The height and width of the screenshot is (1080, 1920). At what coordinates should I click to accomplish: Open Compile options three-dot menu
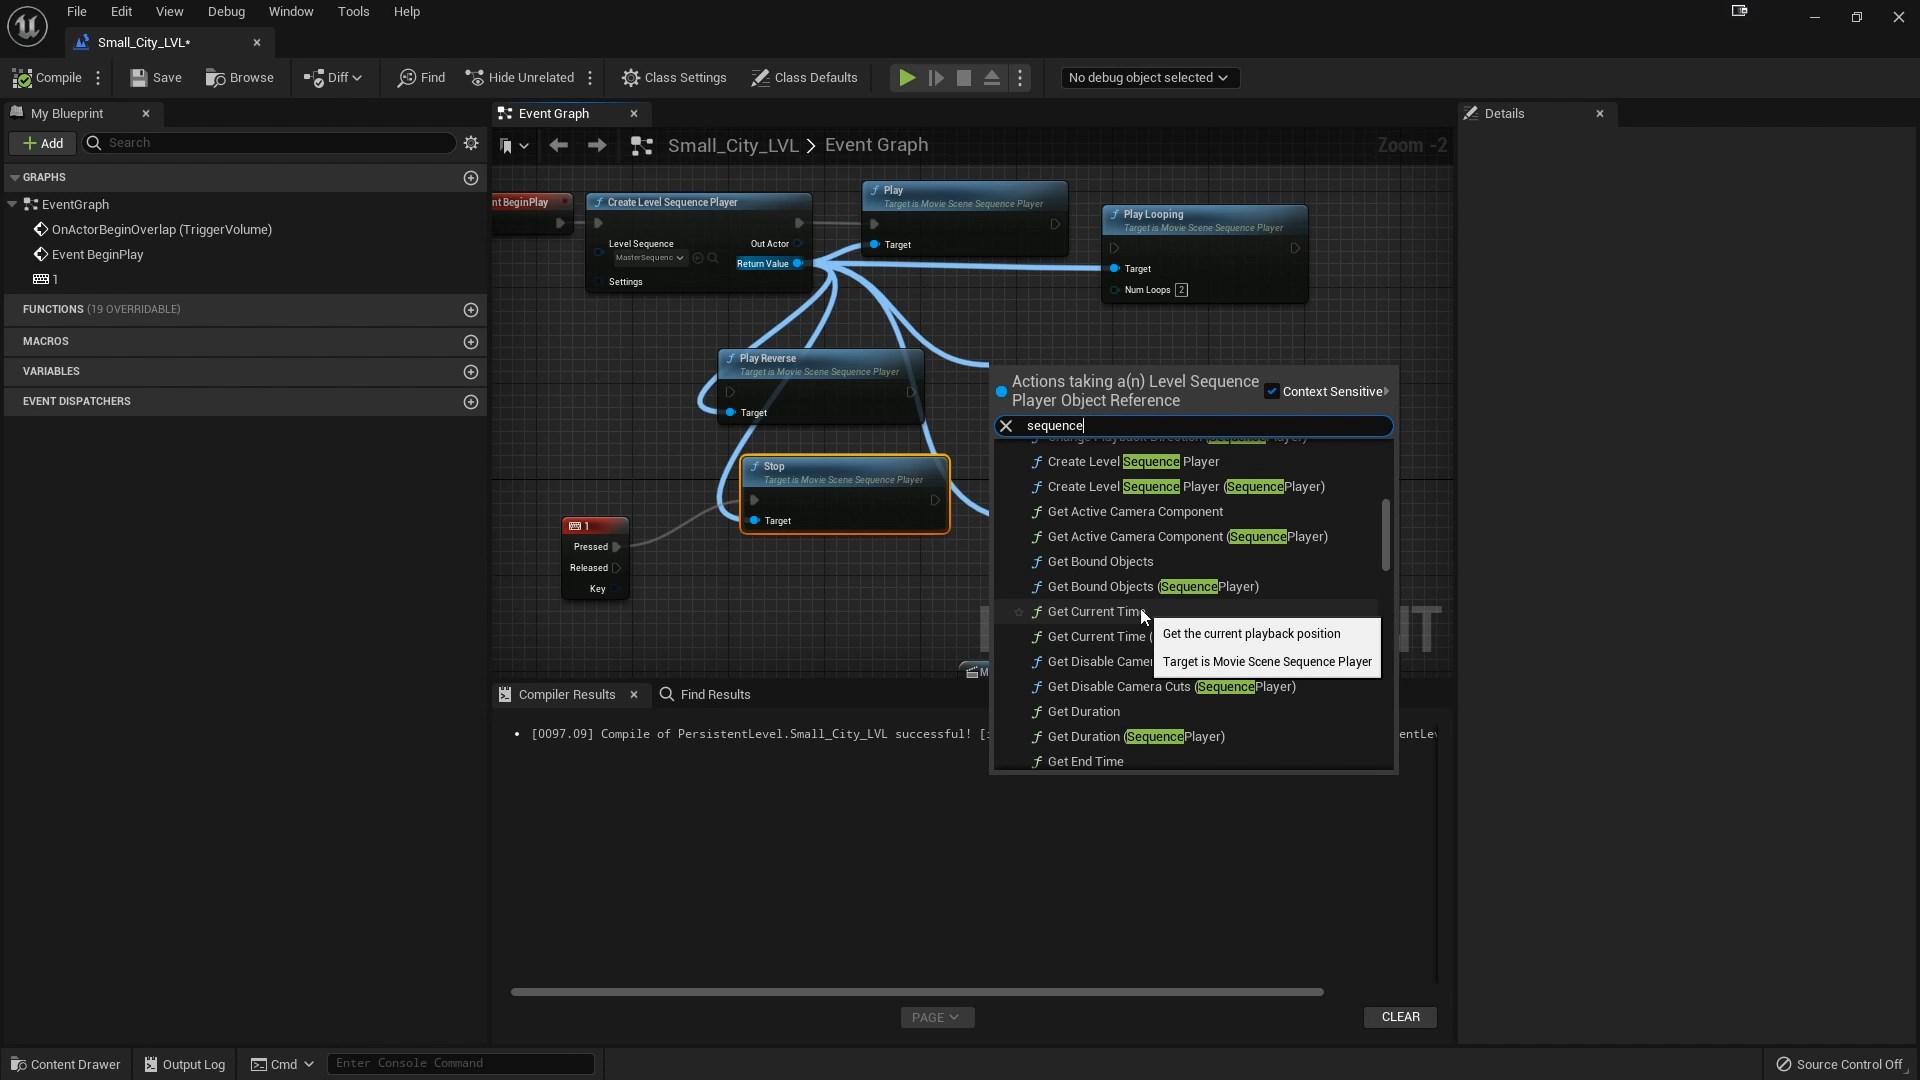[x=98, y=78]
